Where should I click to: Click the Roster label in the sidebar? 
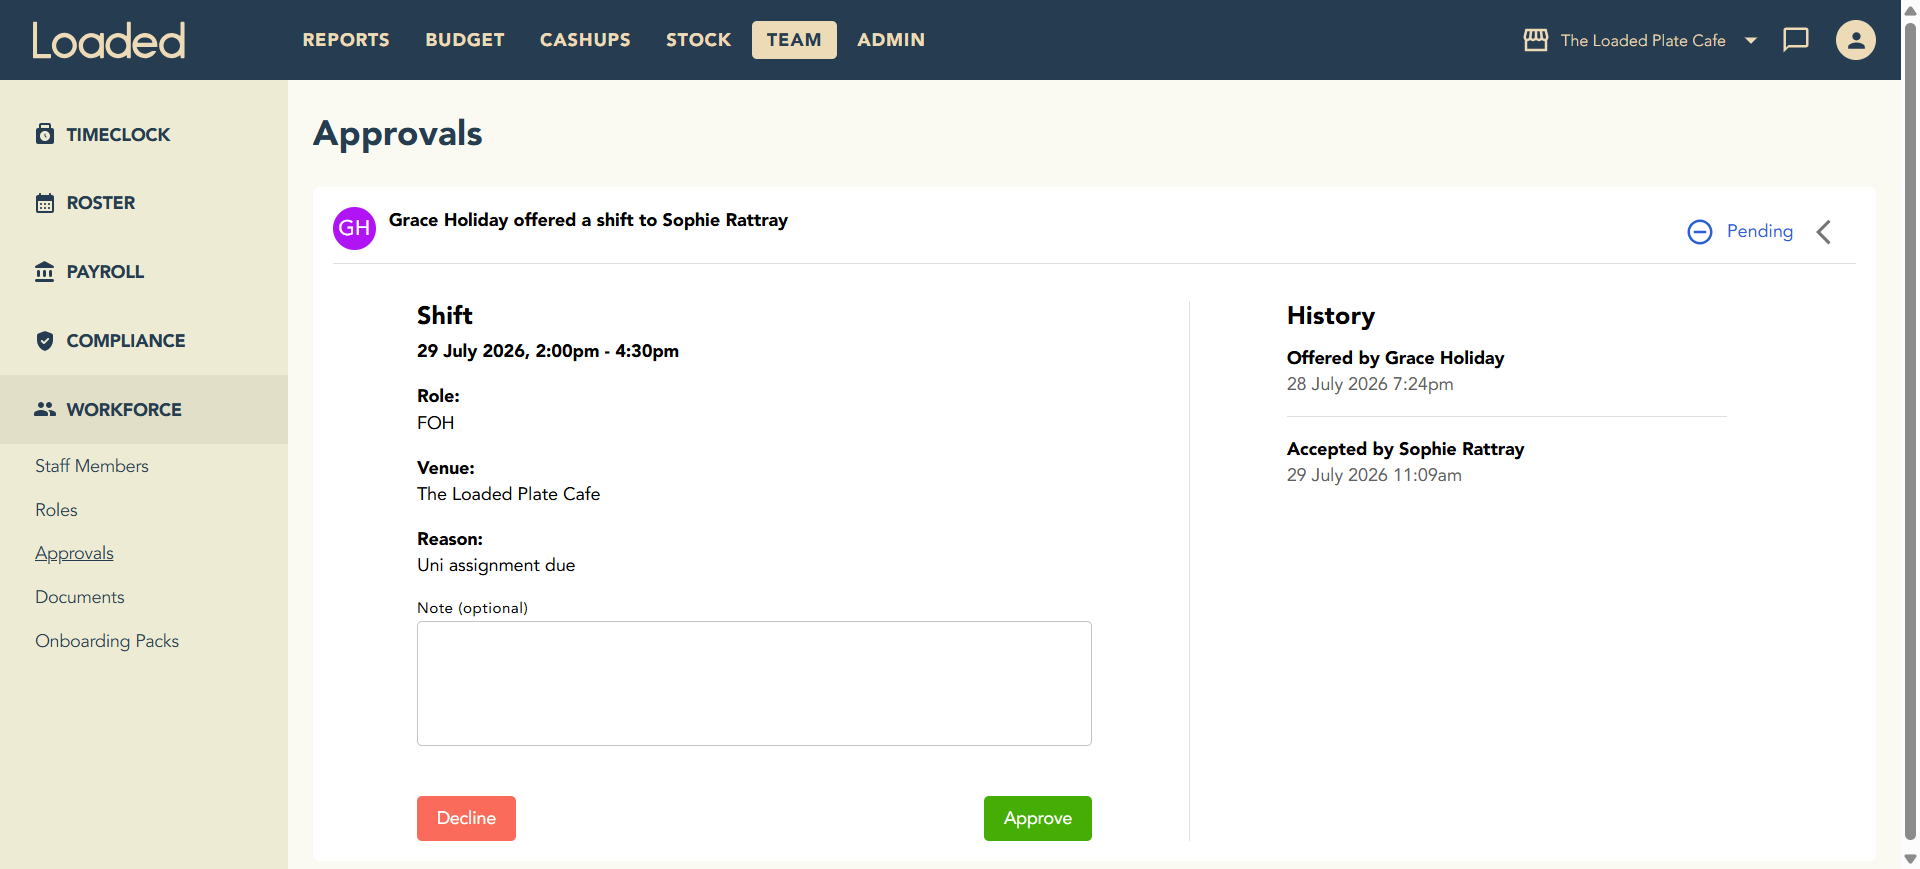click(x=101, y=203)
